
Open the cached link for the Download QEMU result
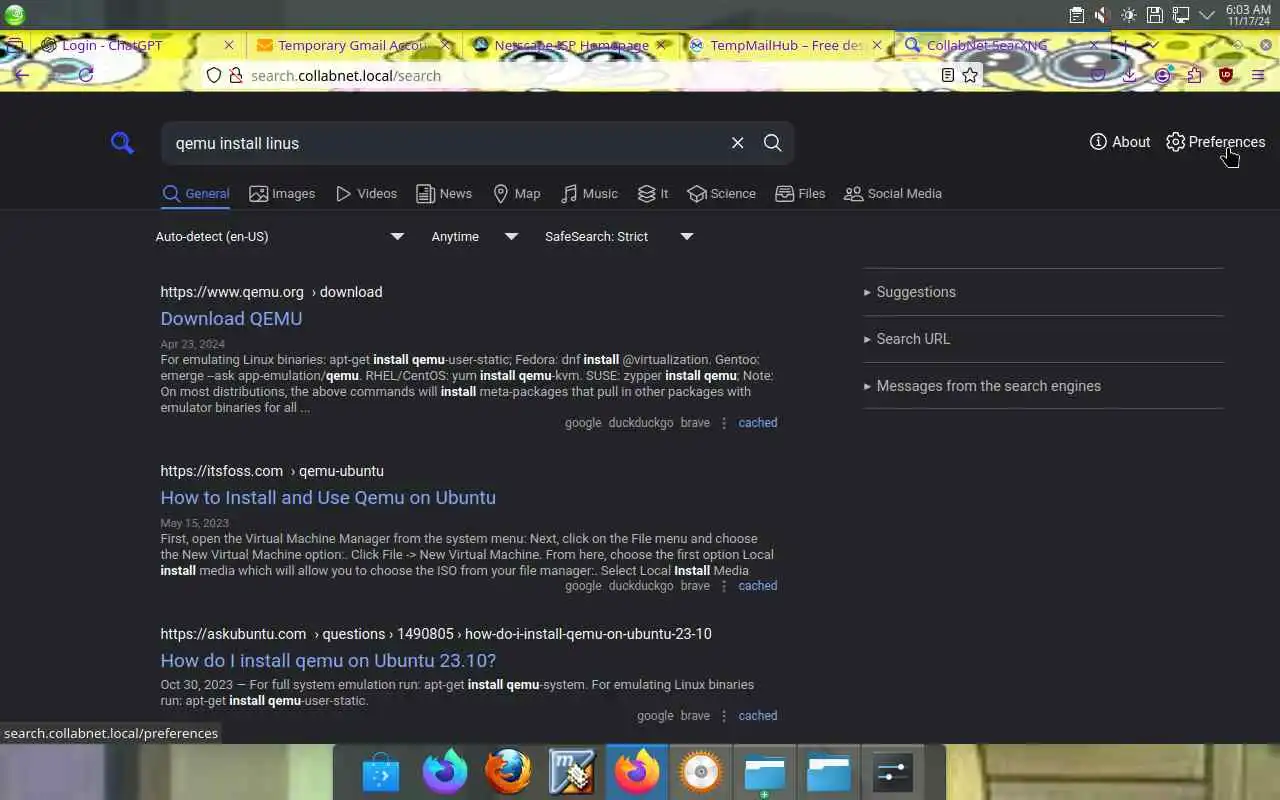[x=757, y=423]
